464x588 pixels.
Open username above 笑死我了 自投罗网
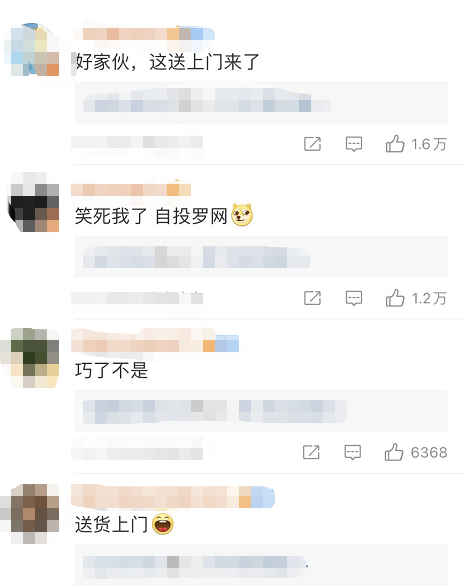point(131,189)
